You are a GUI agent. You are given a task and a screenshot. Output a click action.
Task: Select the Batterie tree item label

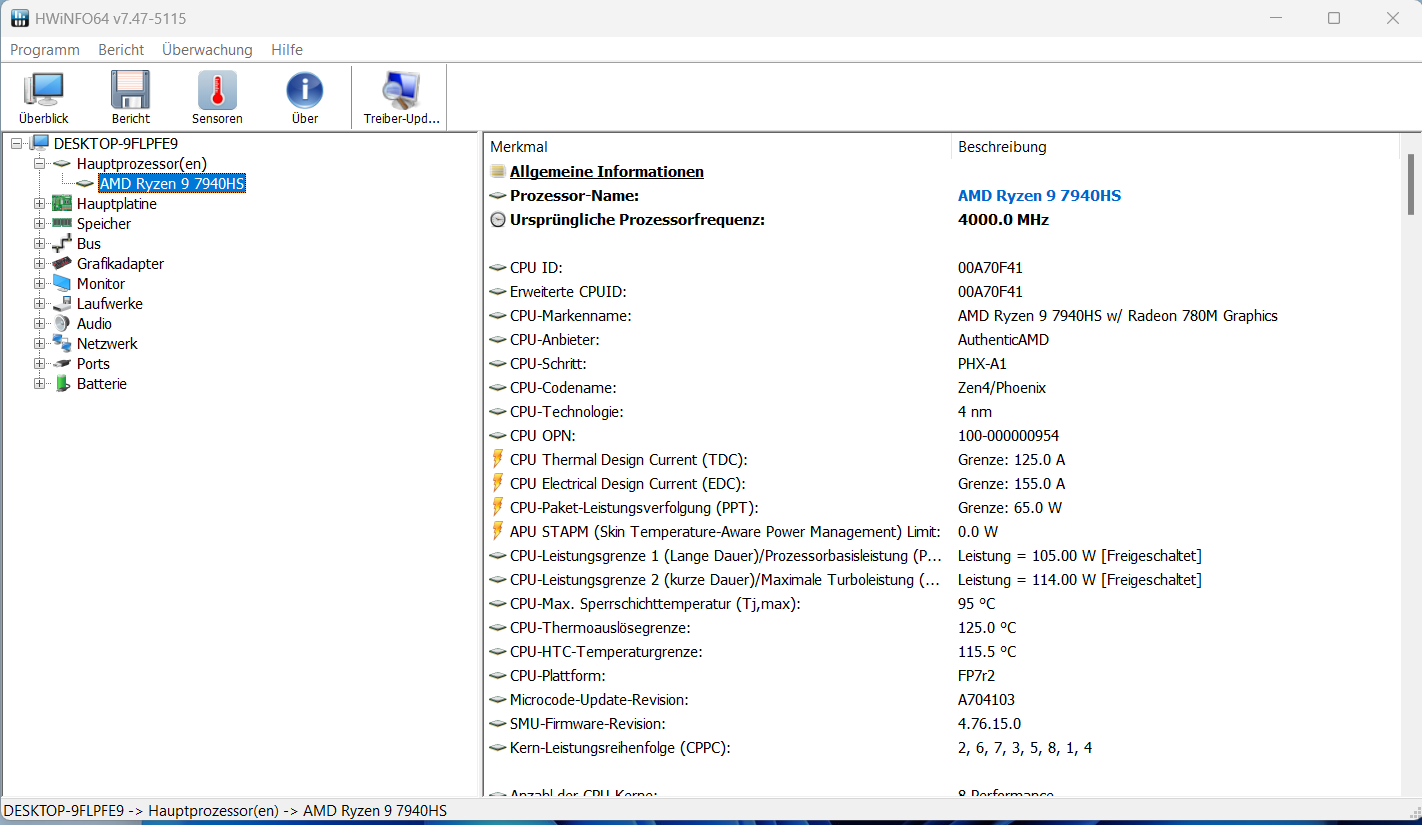pos(102,383)
